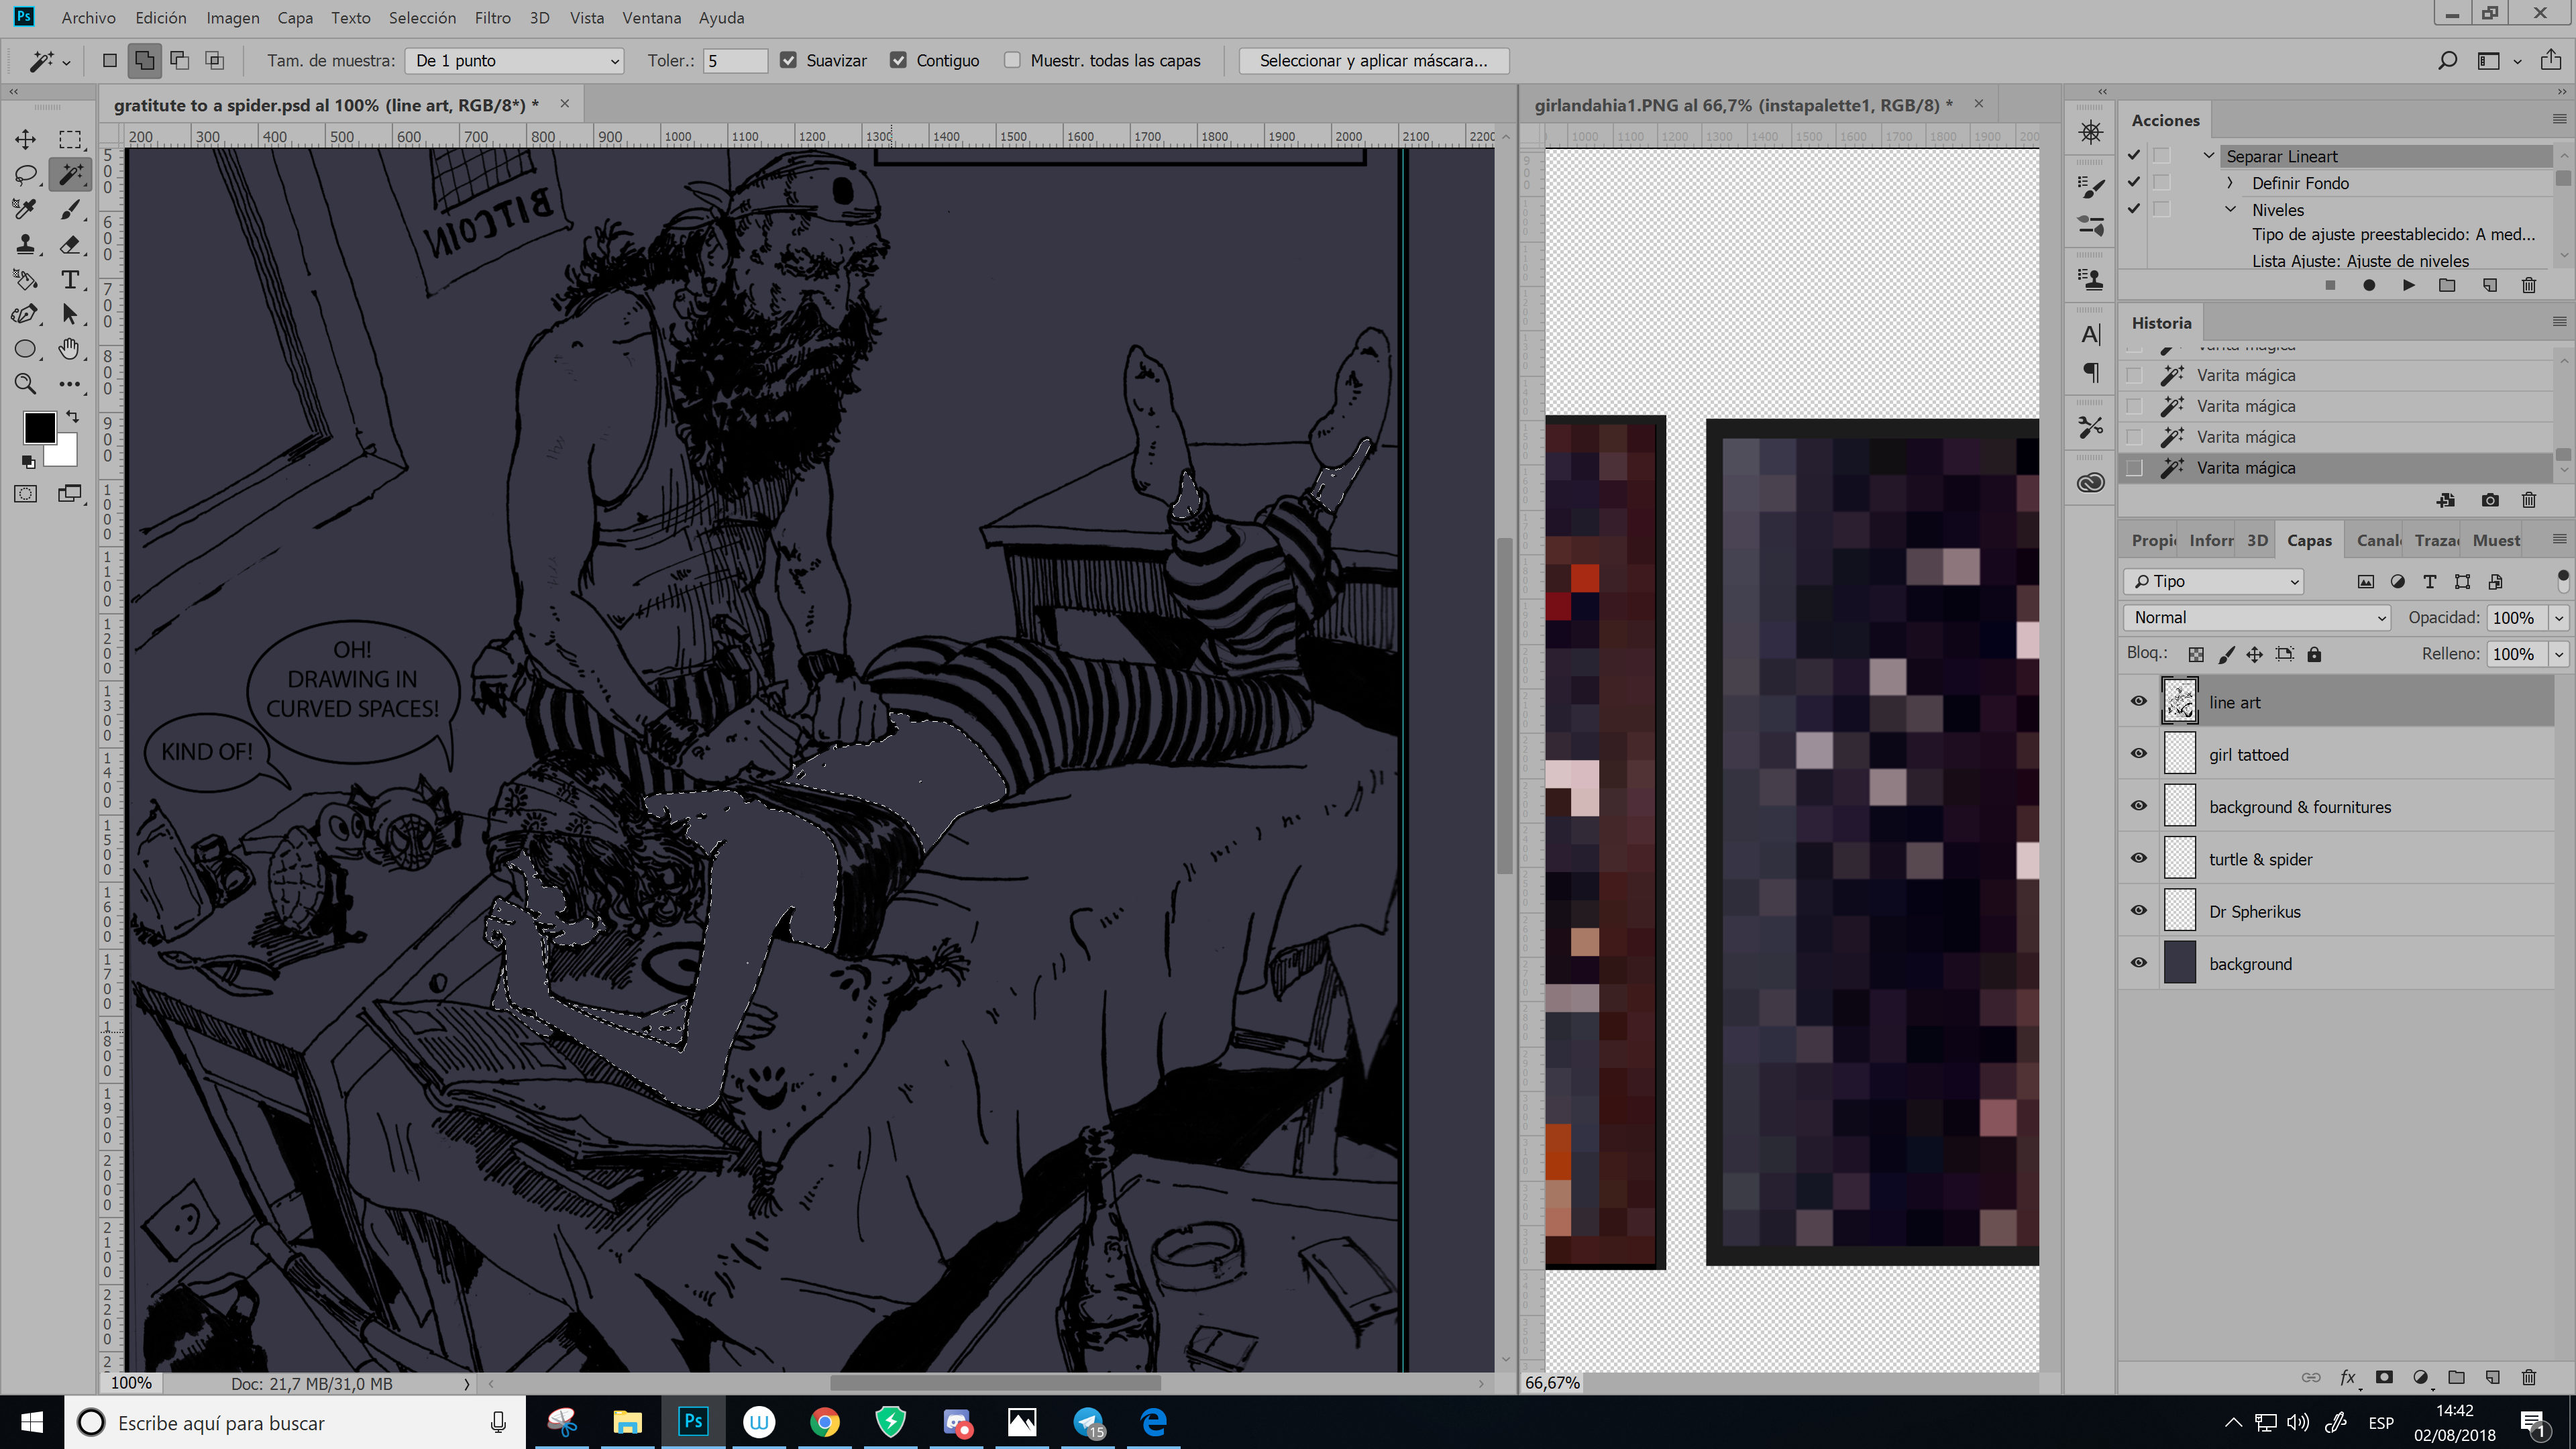Select the Move tool
The image size is (2576, 1449).
tap(25, 139)
